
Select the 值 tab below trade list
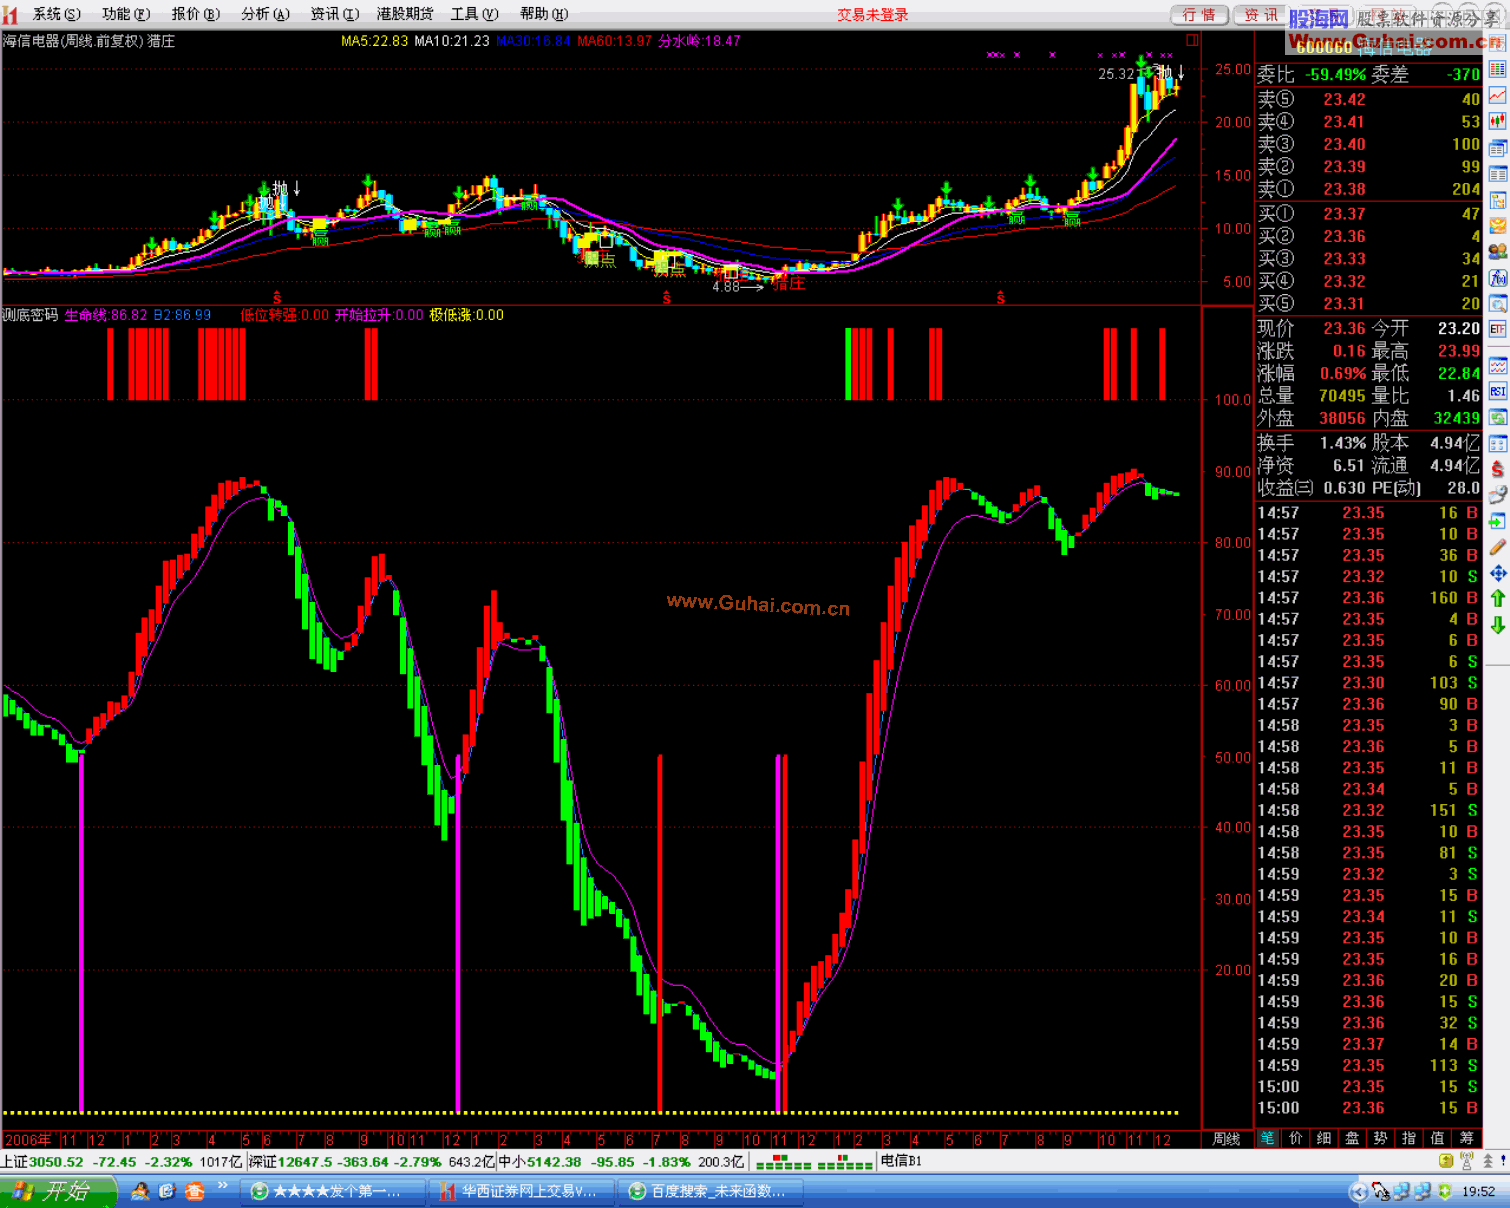coord(1438,1138)
